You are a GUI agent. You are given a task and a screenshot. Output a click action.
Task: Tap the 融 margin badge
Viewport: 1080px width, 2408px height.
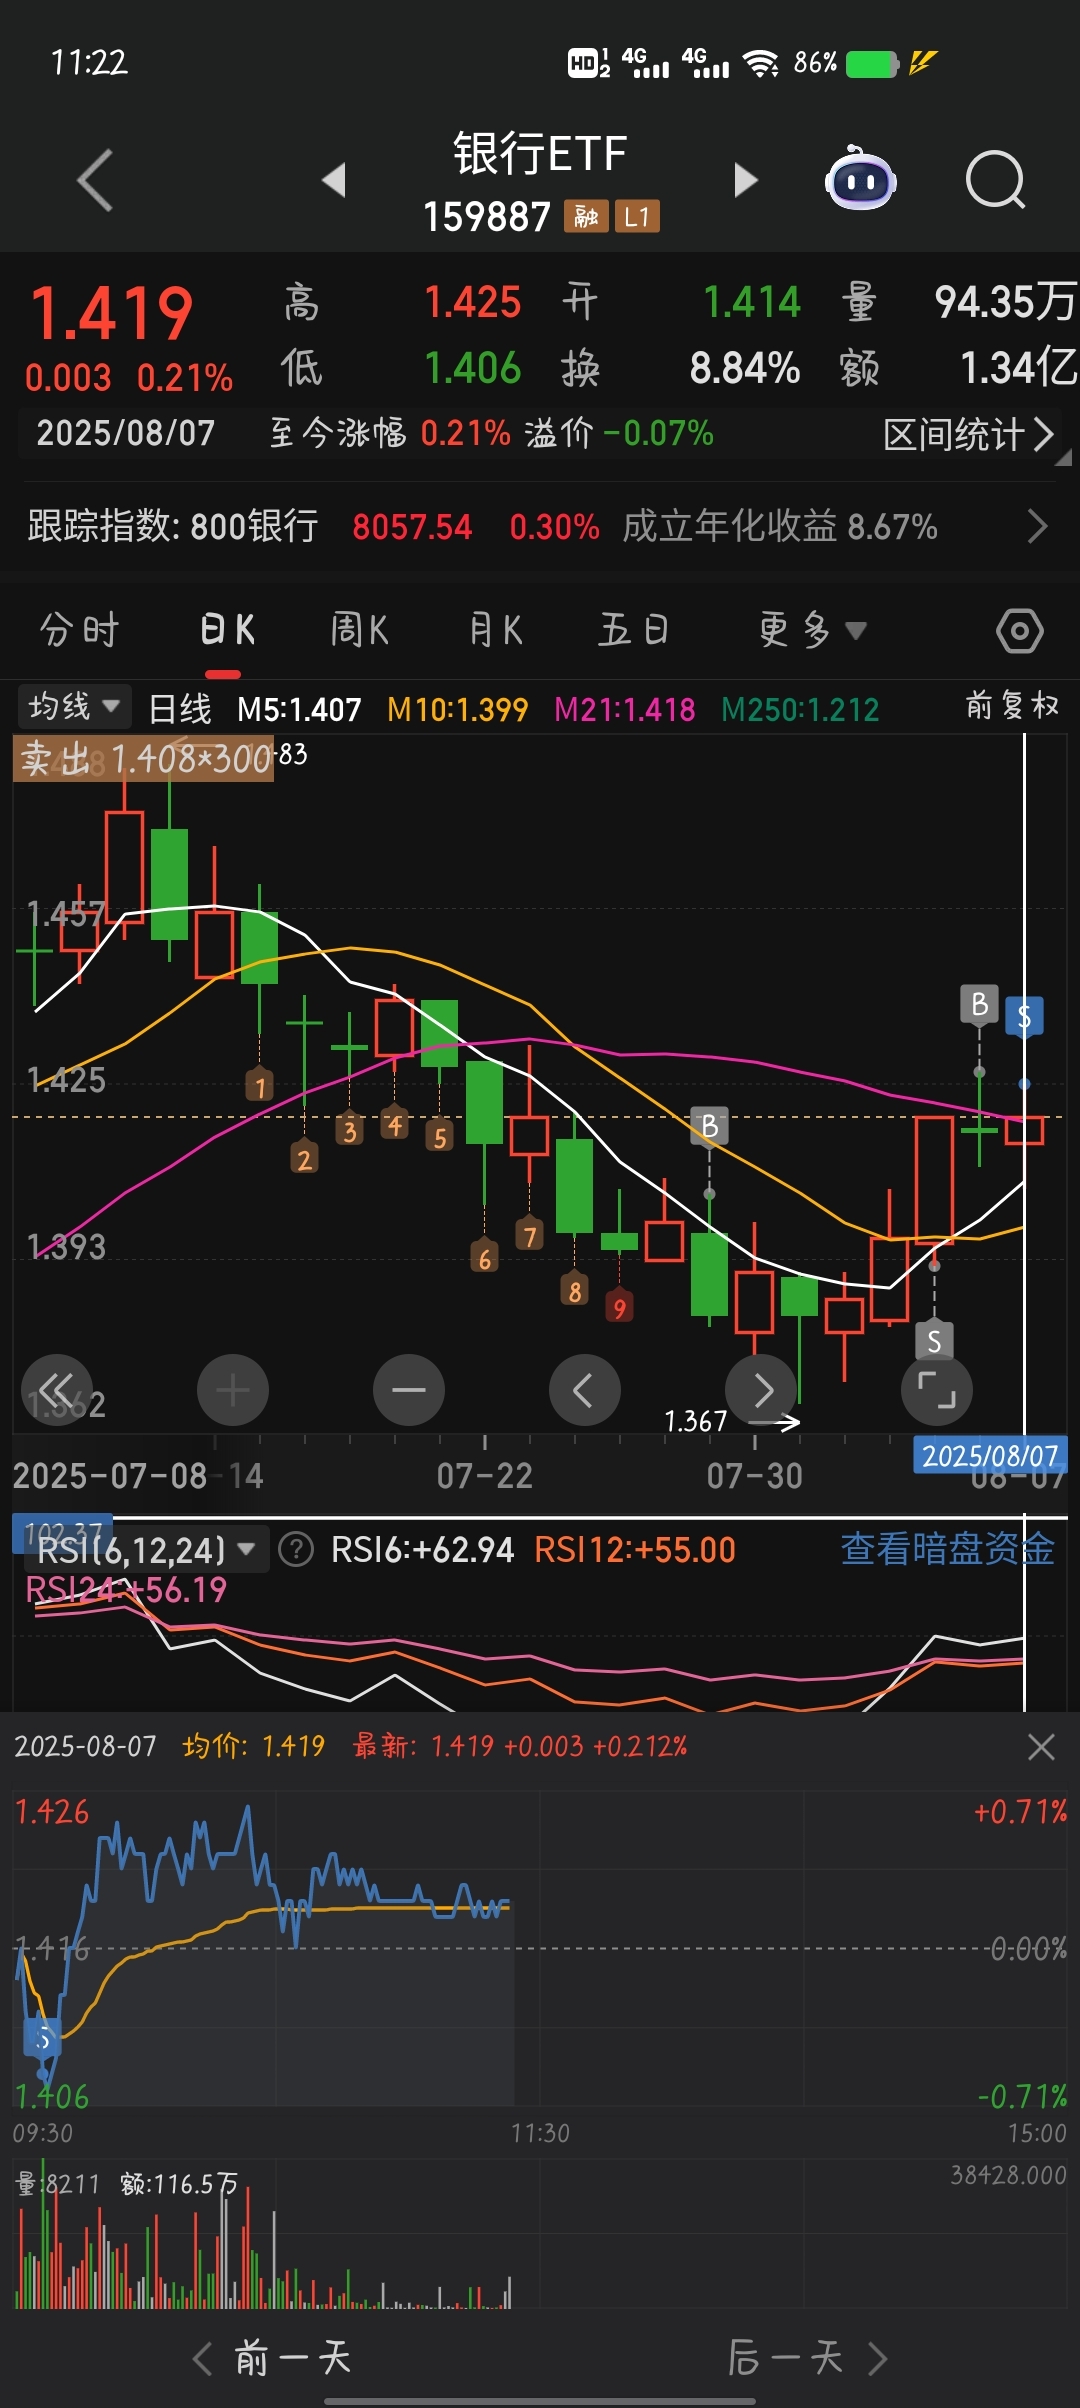(x=586, y=216)
